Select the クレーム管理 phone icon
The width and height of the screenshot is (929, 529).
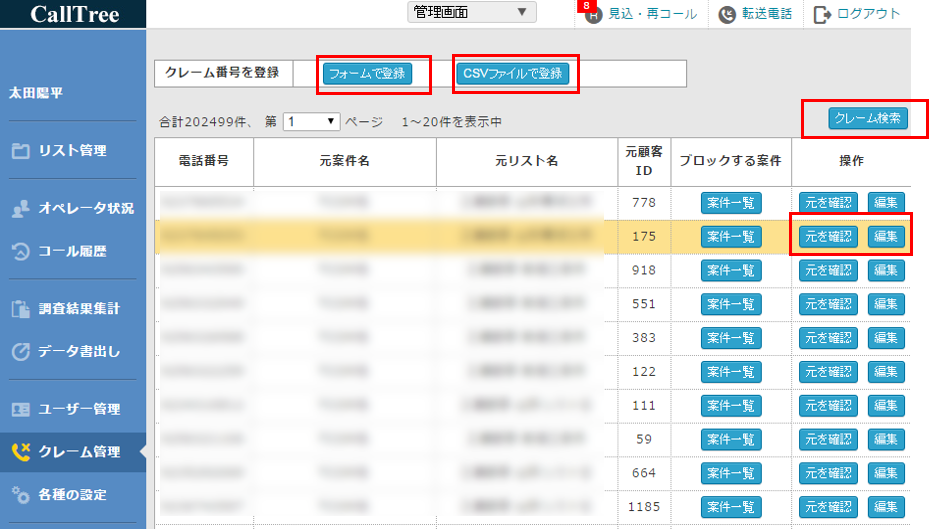point(20,452)
